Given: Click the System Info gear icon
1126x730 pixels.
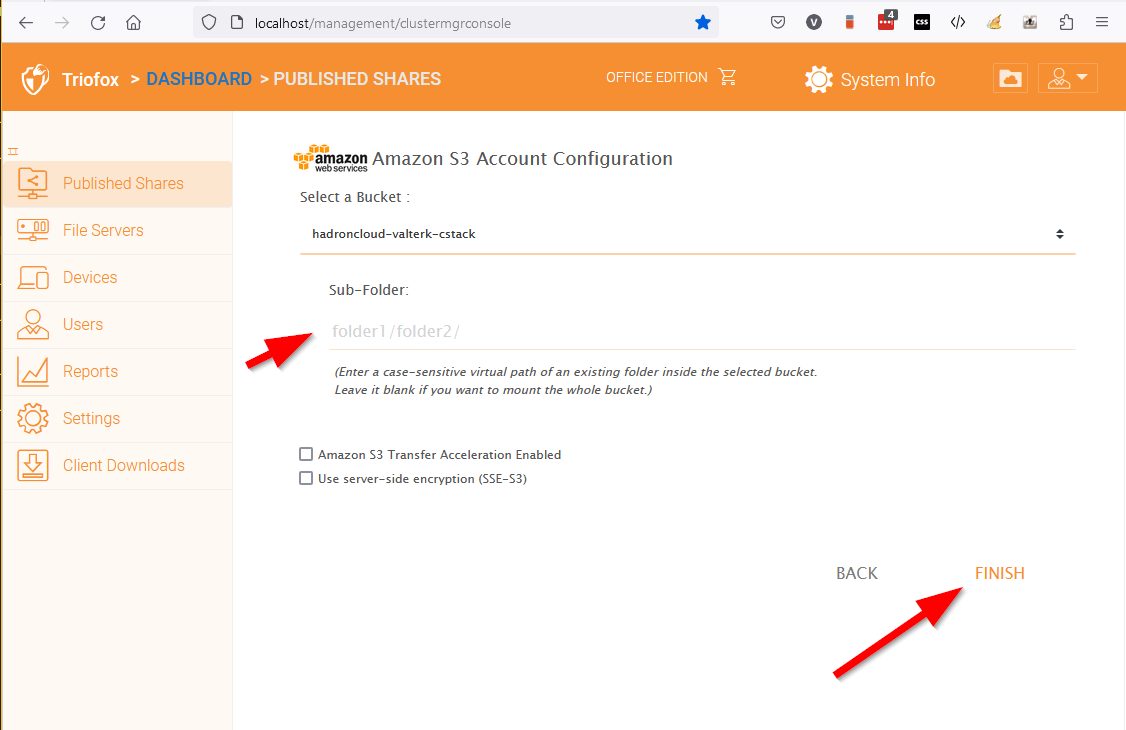Looking at the screenshot, I should point(819,79).
